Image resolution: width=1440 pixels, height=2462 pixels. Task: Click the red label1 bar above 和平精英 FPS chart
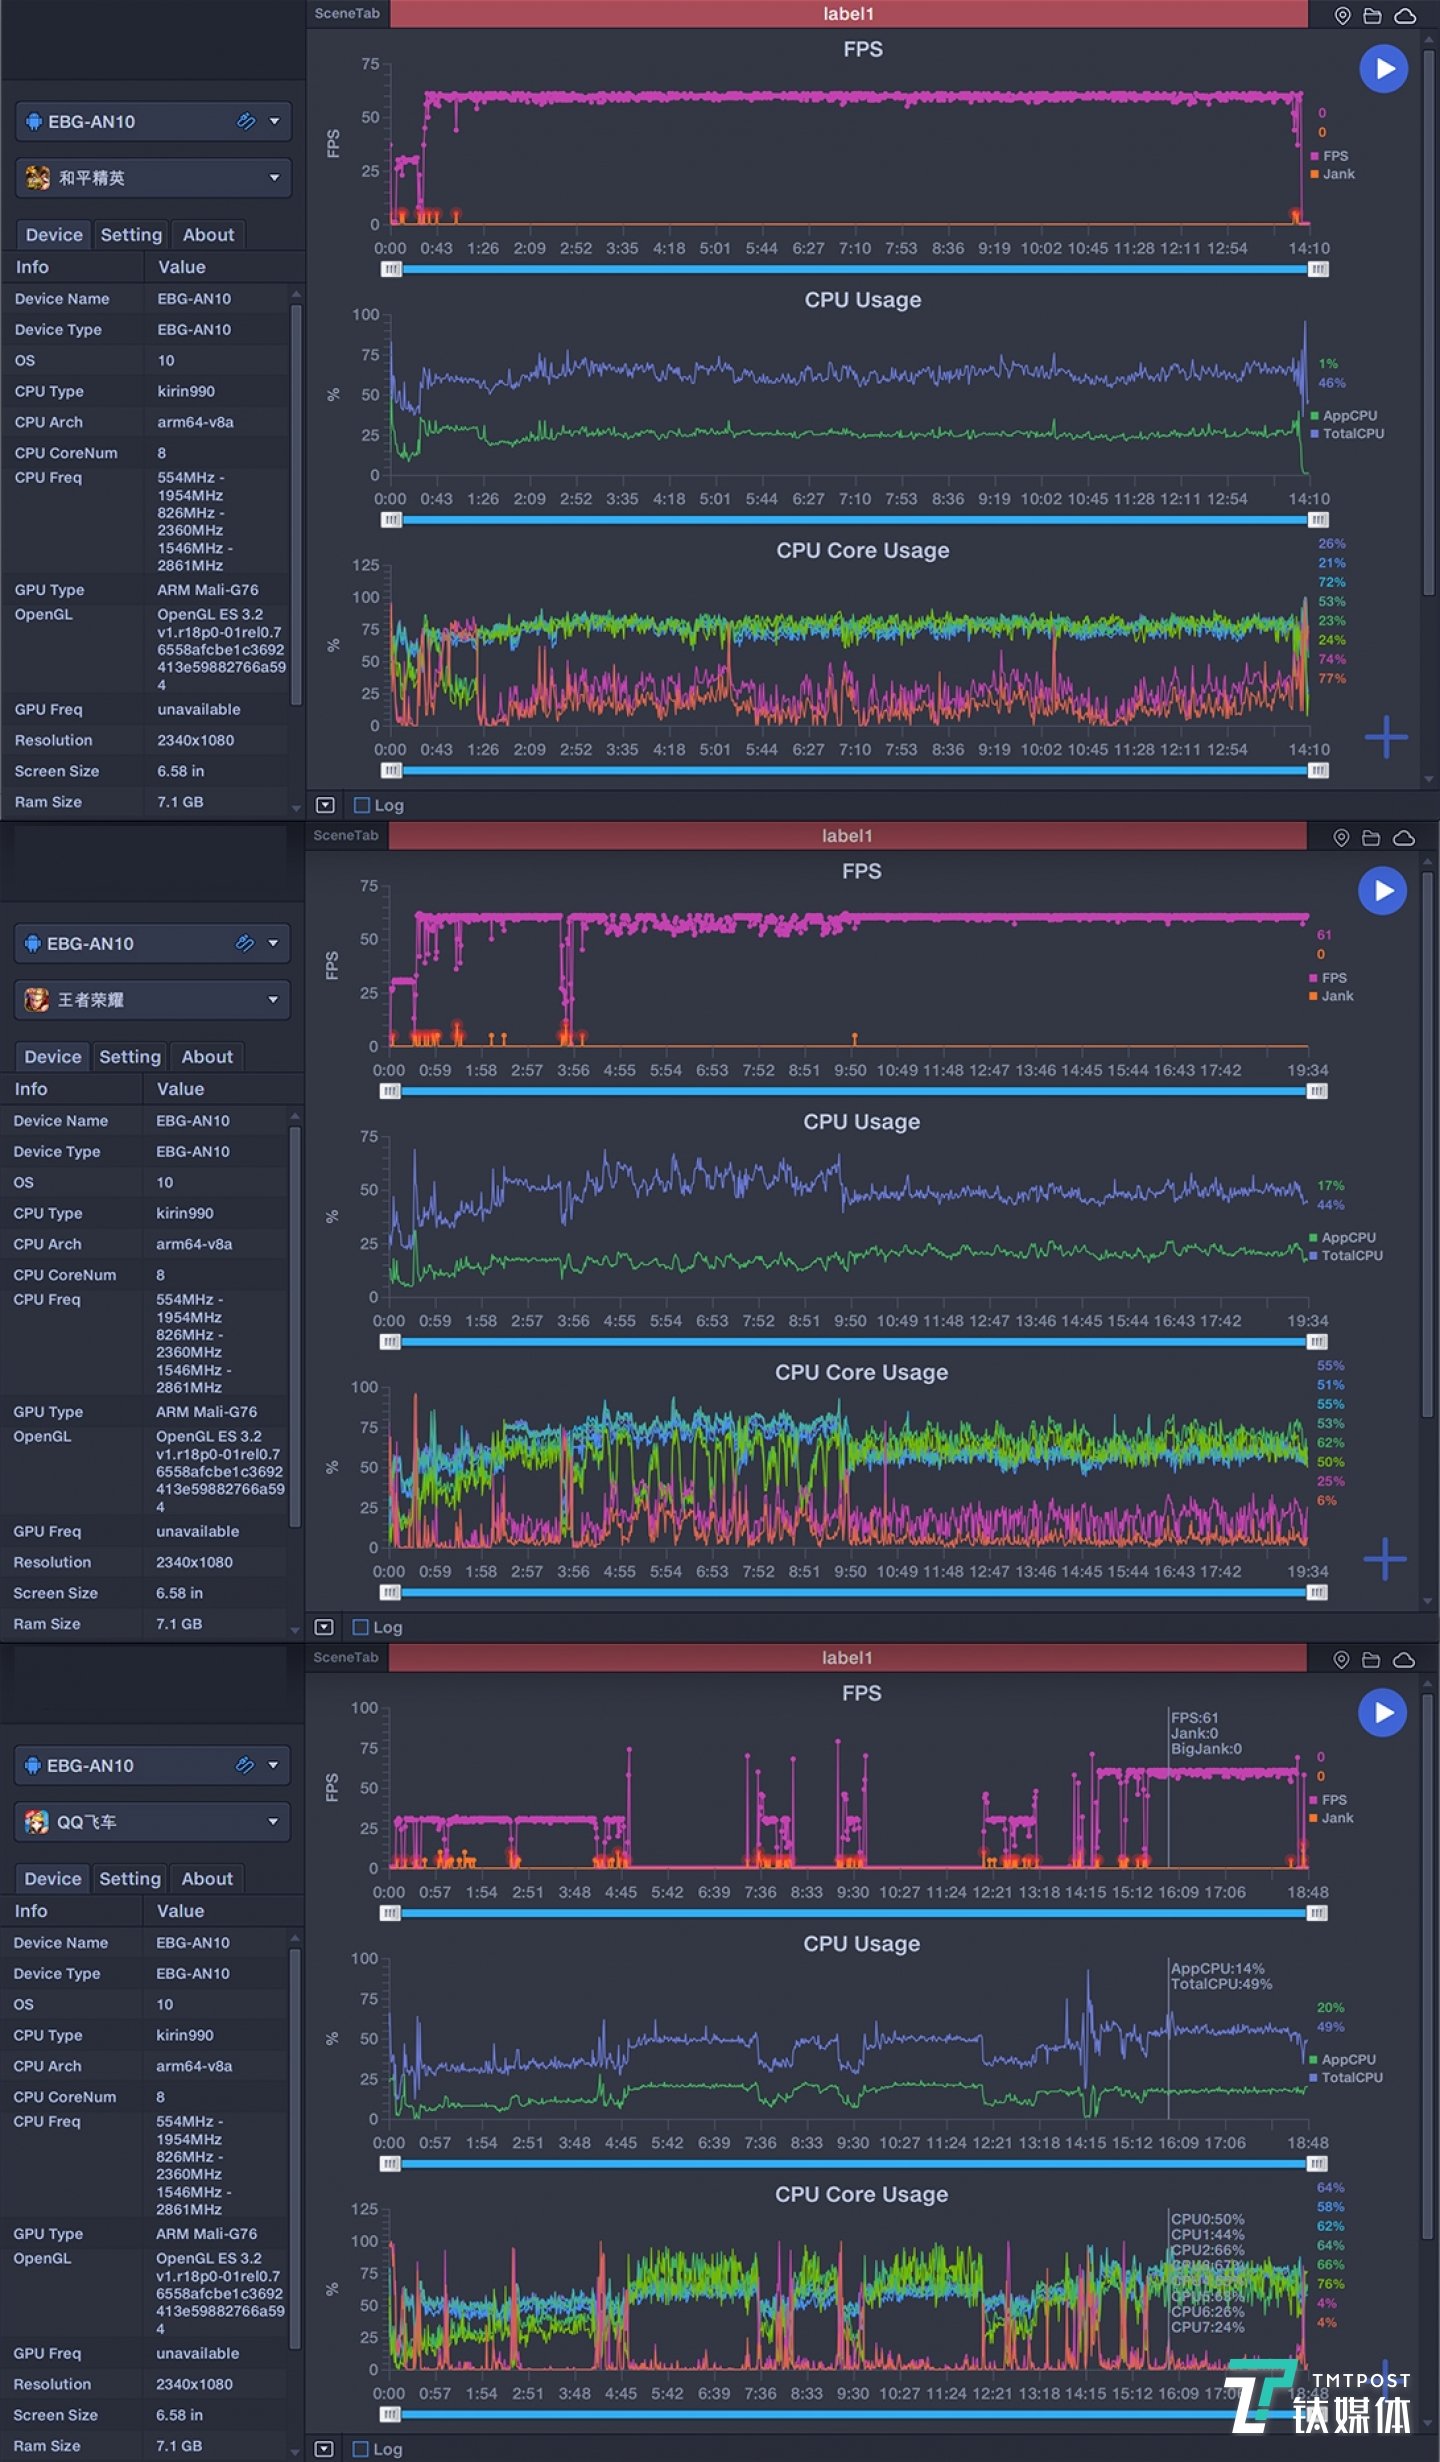point(848,14)
